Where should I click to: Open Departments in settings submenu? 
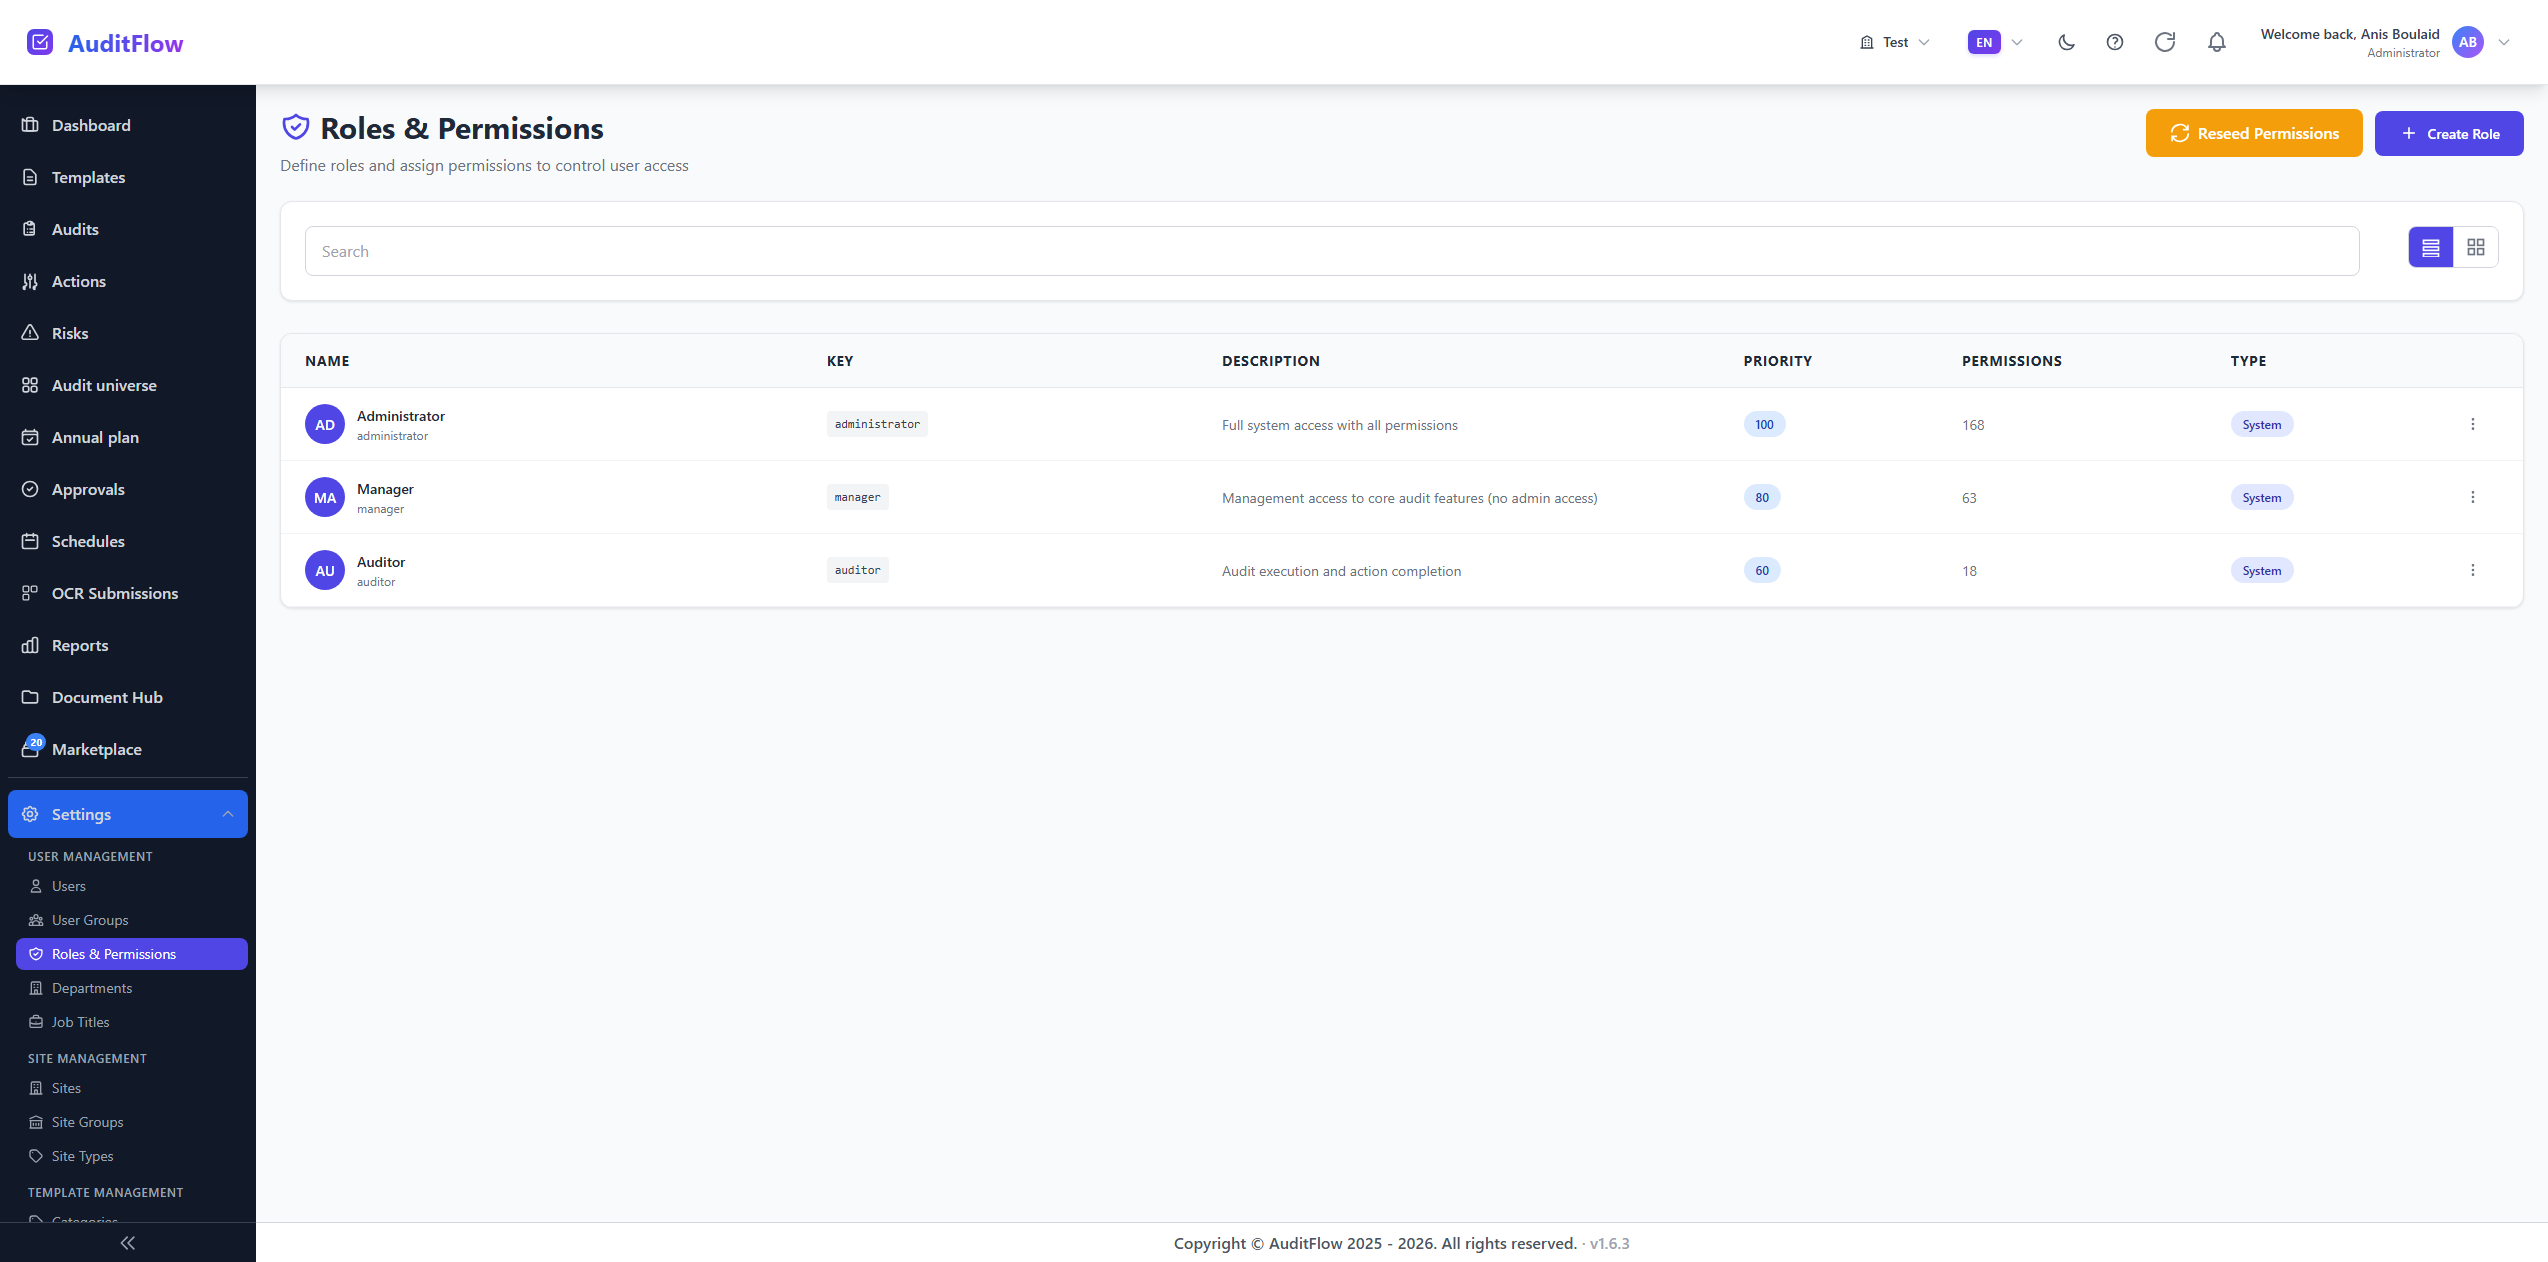(x=132, y=988)
